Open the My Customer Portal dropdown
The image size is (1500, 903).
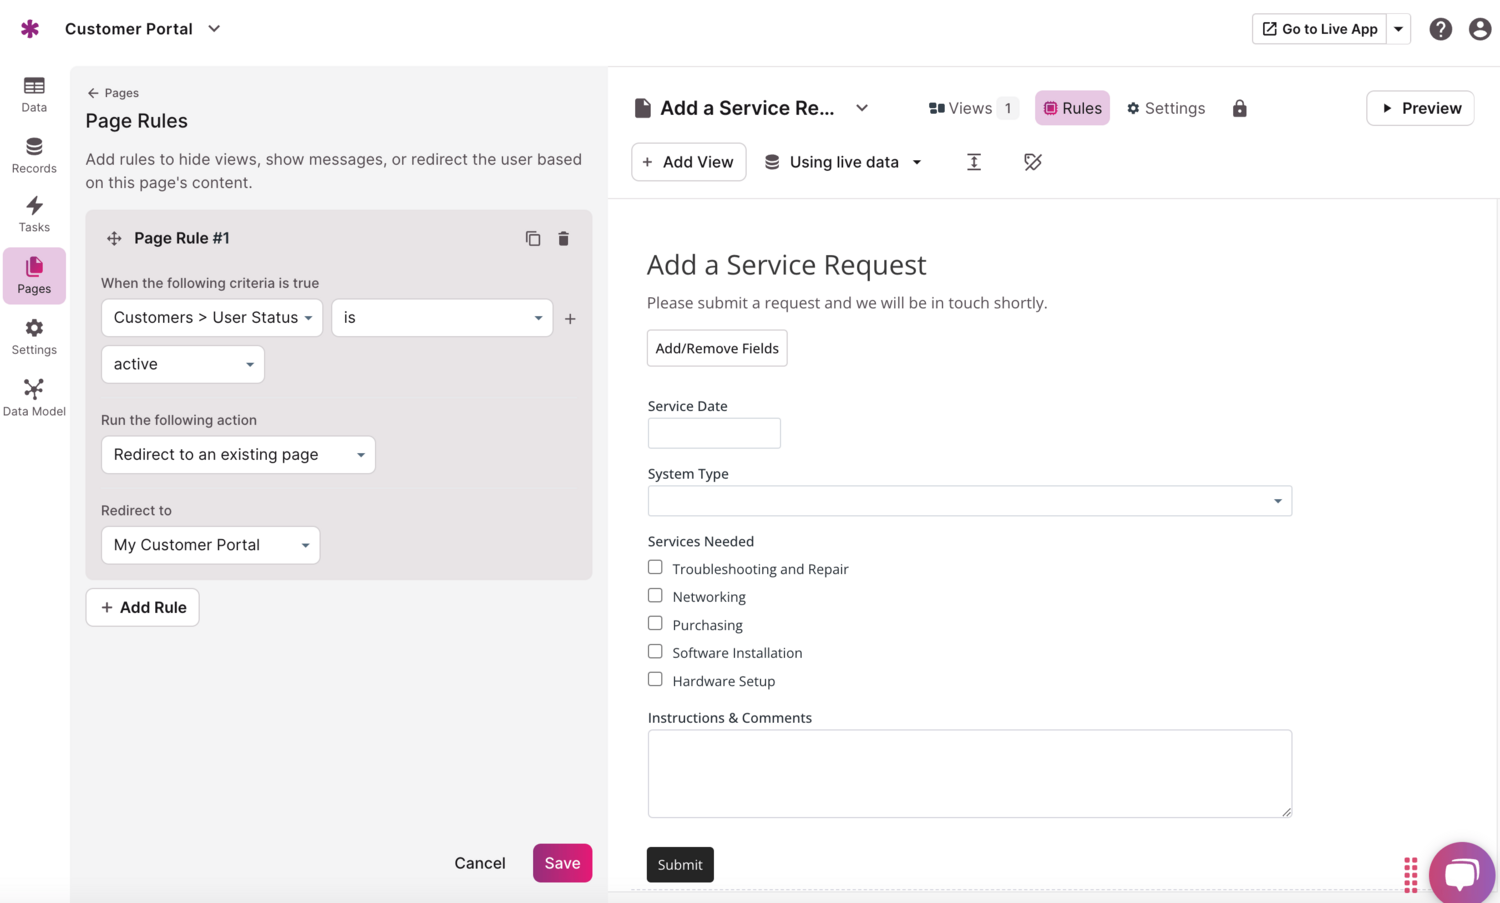(210, 545)
